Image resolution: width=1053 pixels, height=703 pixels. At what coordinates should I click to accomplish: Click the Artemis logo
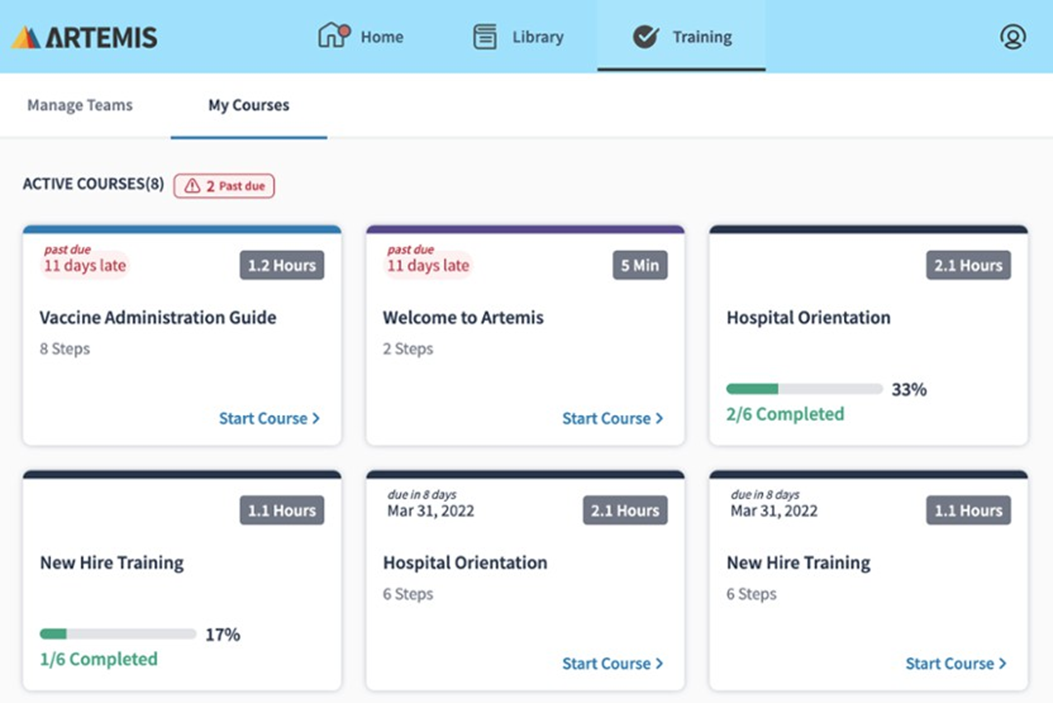pos(85,37)
